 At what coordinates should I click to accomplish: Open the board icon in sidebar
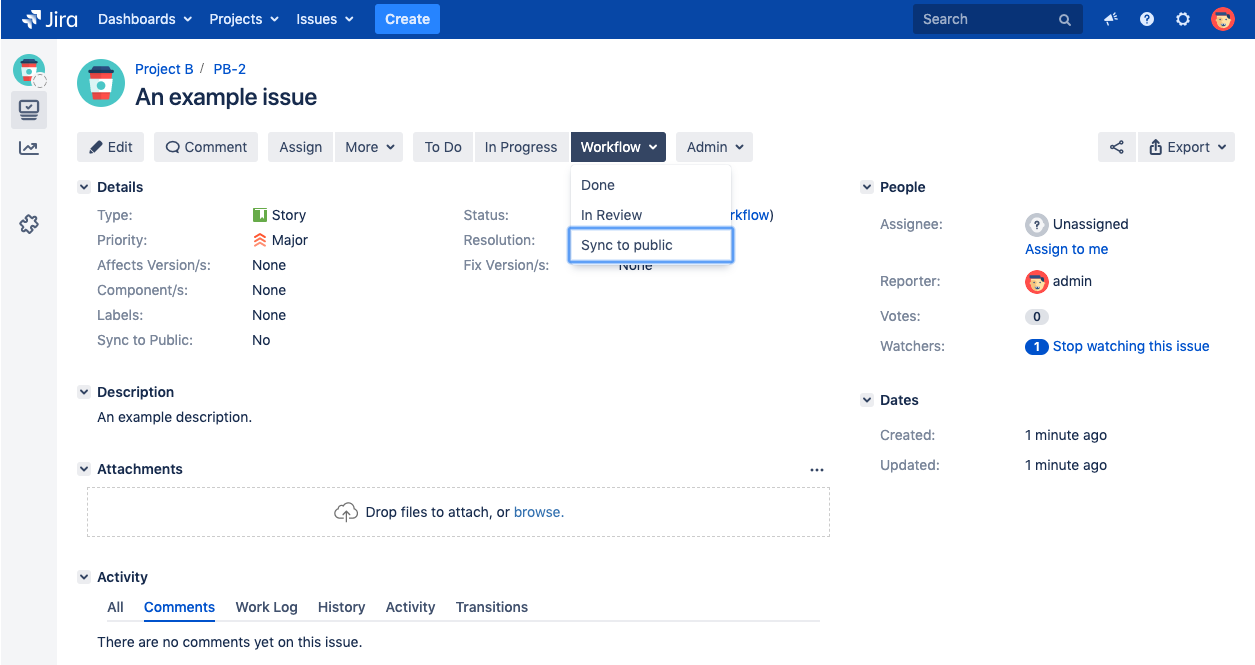(29, 109)
